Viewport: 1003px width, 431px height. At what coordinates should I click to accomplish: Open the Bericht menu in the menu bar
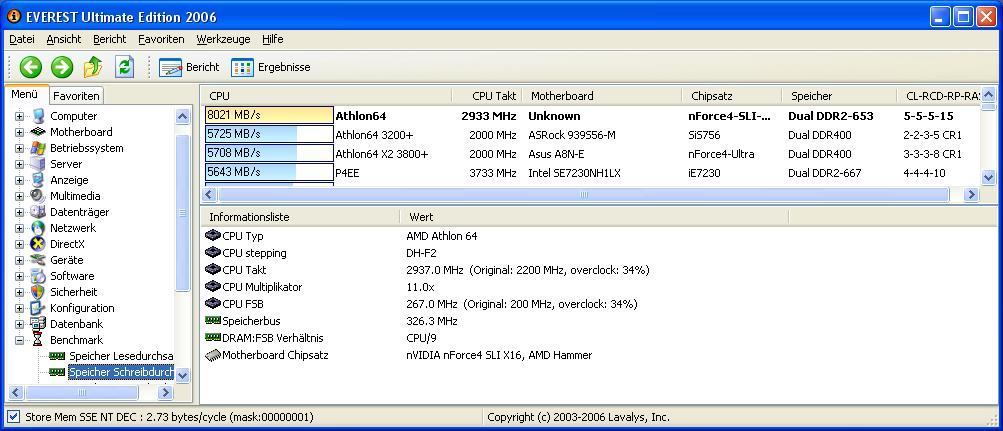click(110, 40)
